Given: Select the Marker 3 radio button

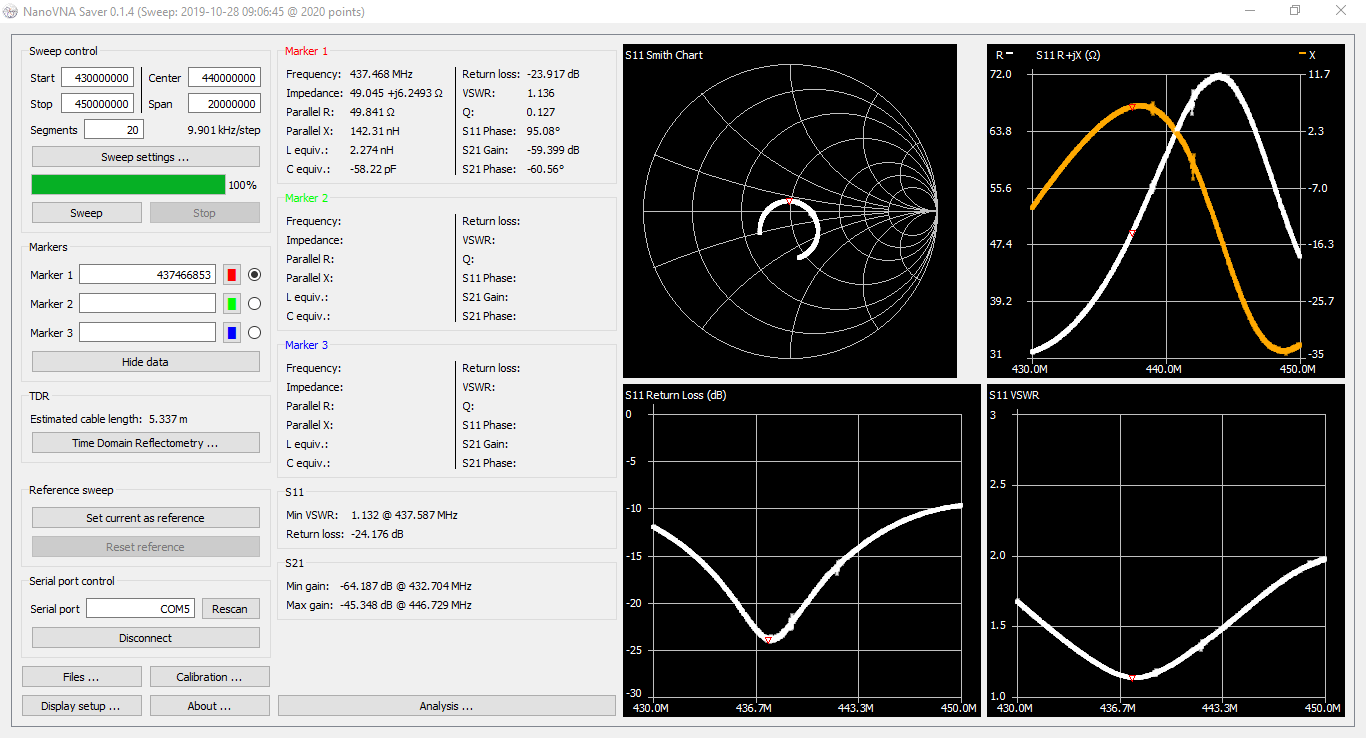Looking at the screenshot, I should 256,332.
